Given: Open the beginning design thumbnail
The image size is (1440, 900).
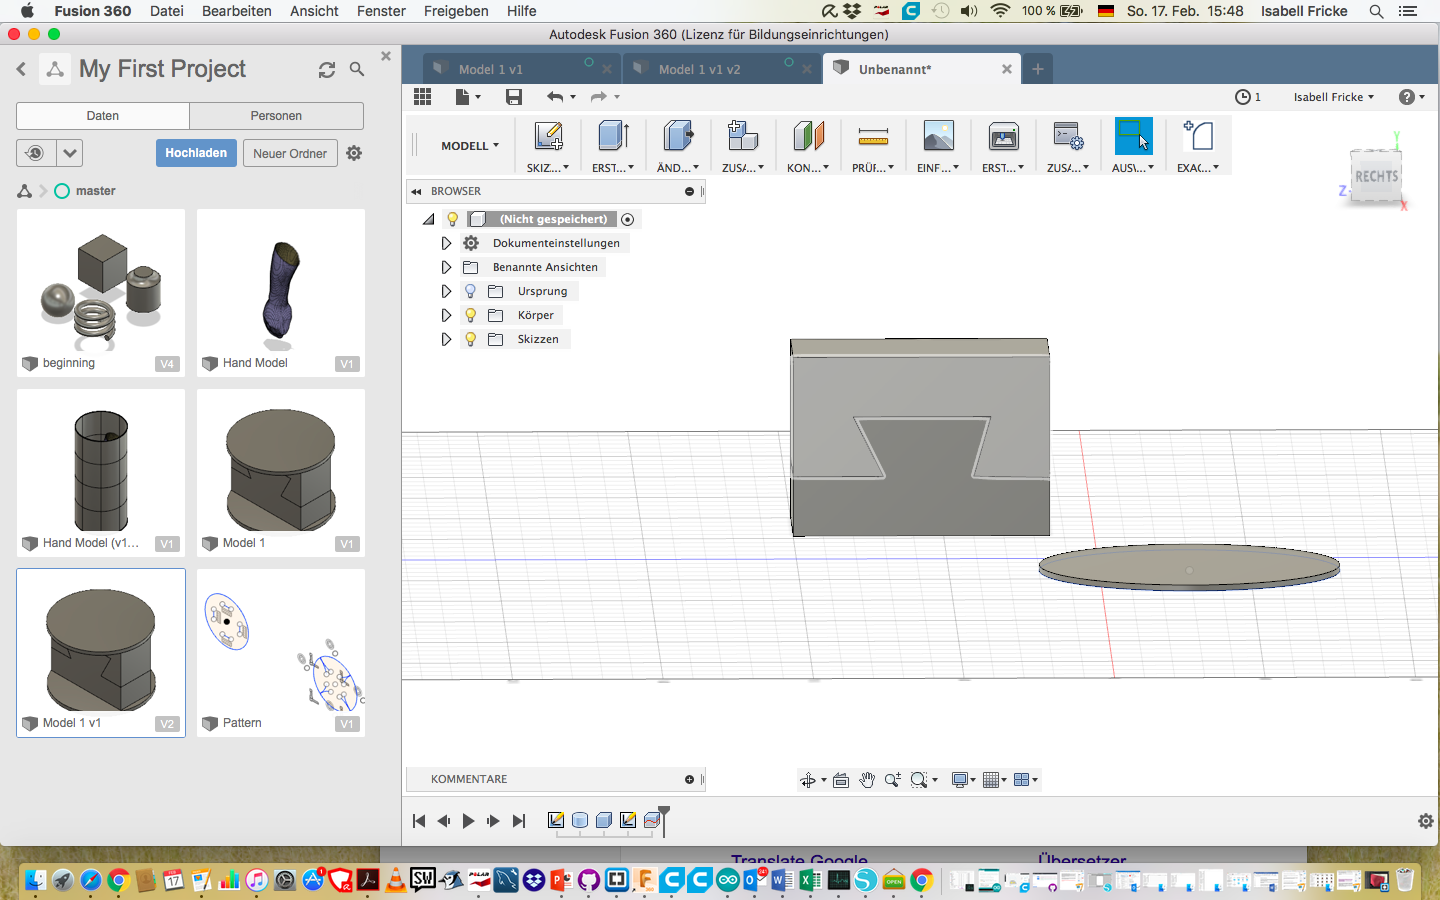Looking at the screenshot, I should [101, 293].
